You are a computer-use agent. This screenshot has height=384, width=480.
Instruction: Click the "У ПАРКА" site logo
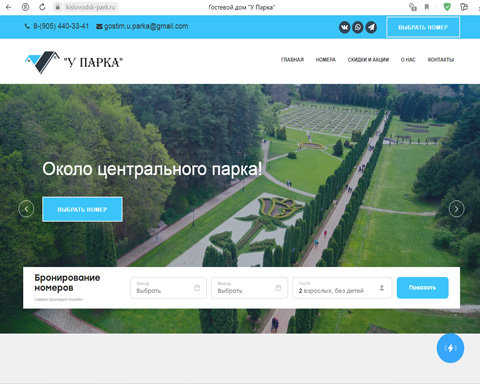point(74,62)
